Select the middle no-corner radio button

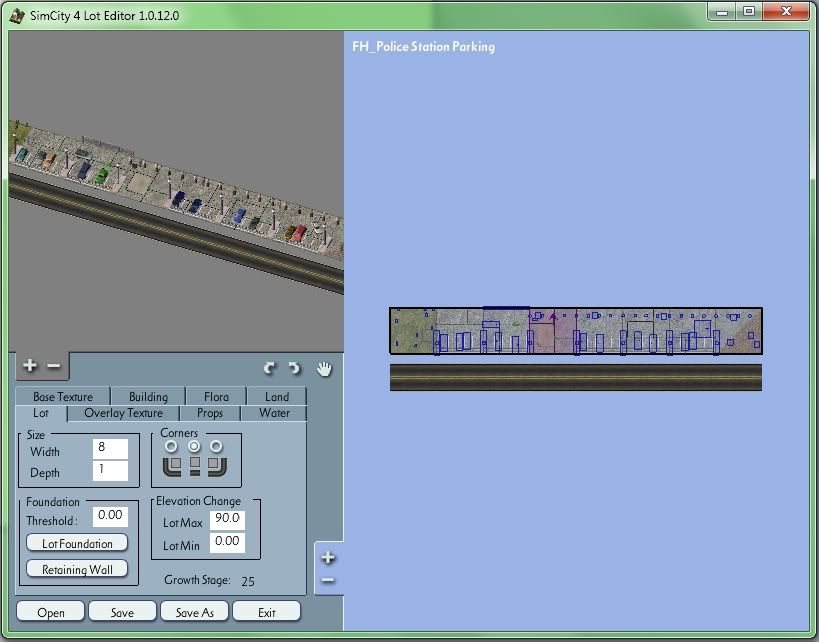(x=194, y=447)
